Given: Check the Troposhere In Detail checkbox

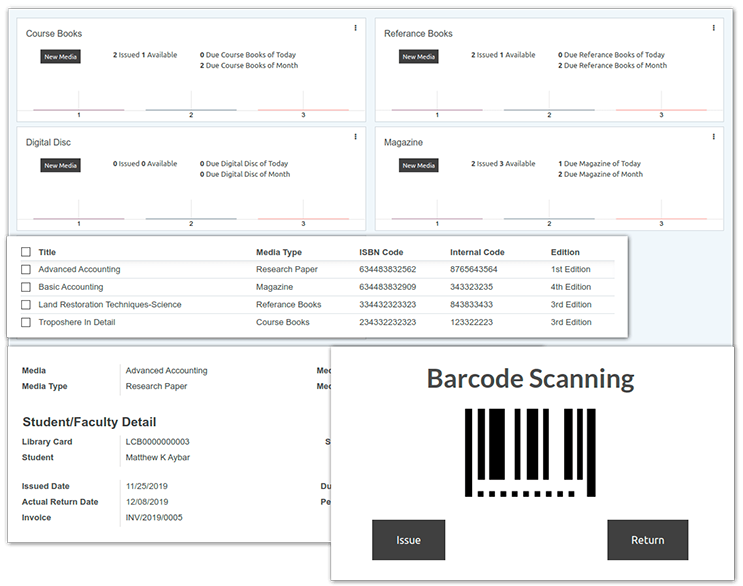Looking at the screenshot, I should [x=26, y=322].
